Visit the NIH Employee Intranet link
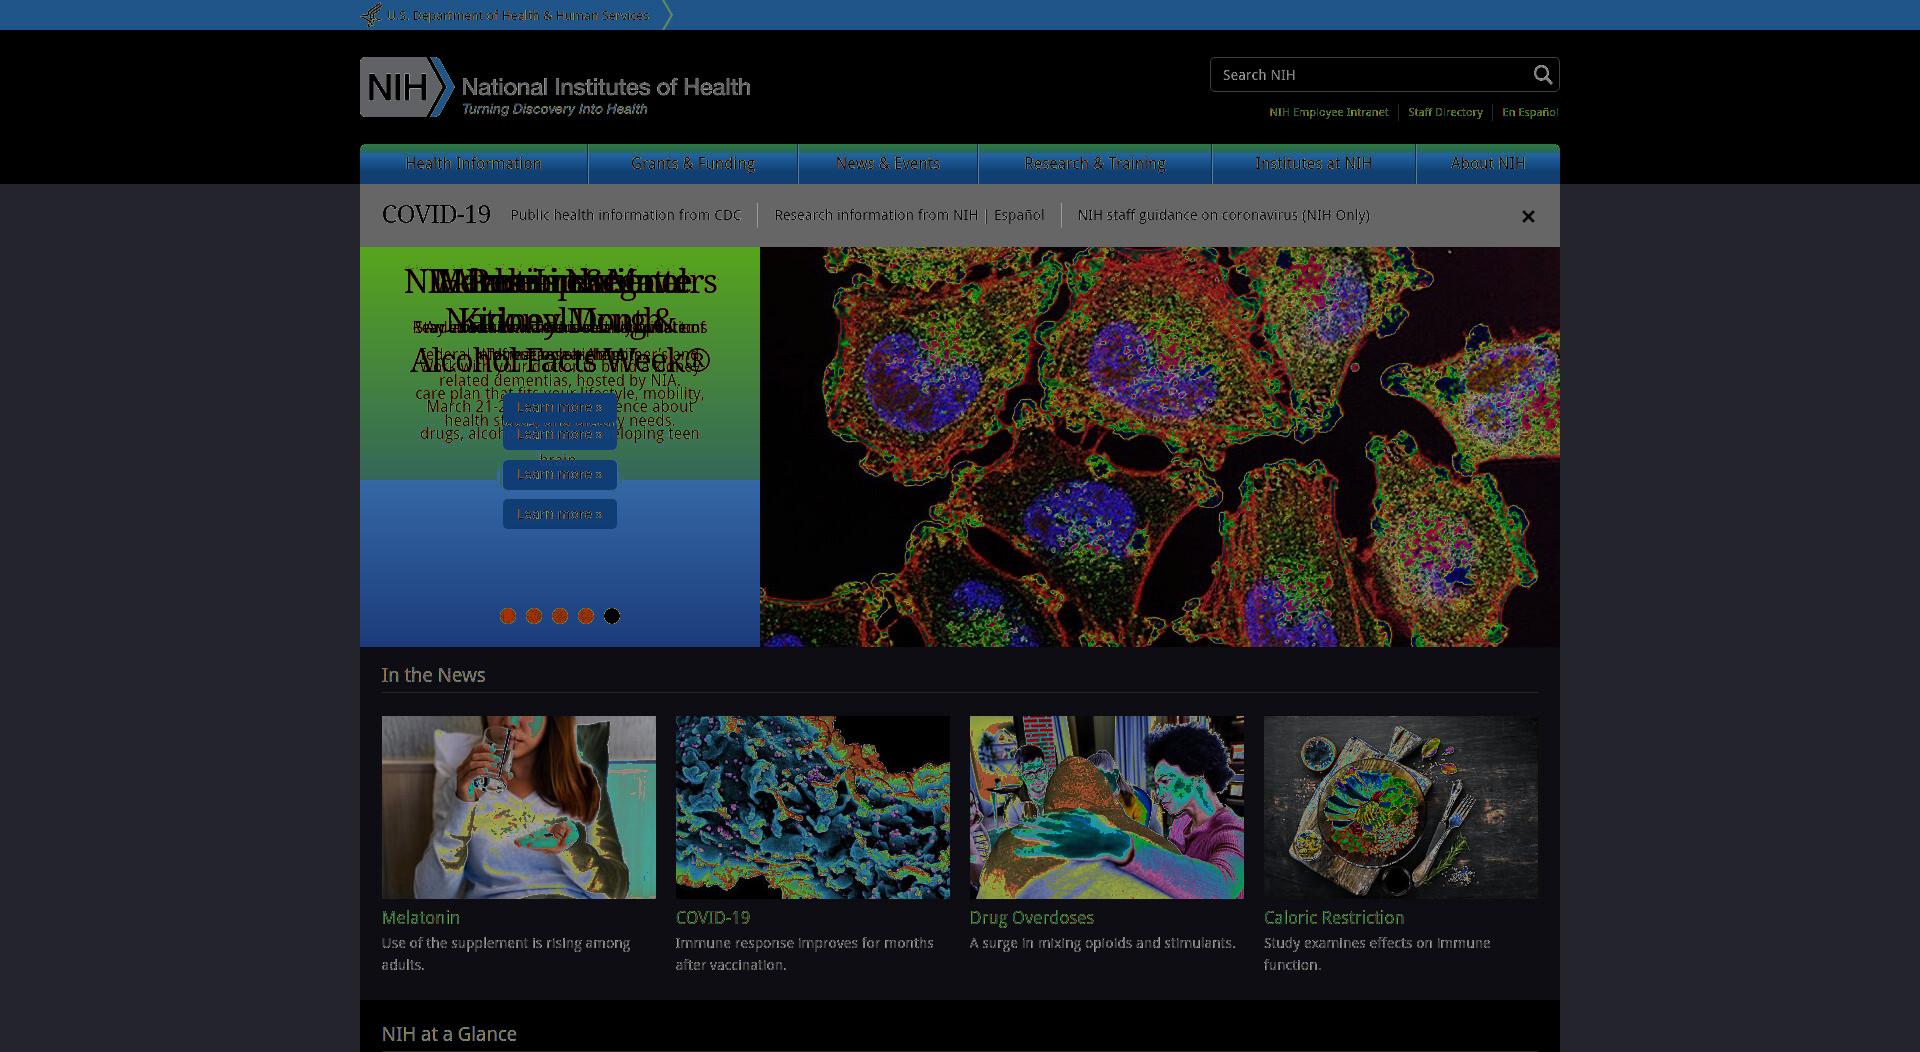 (1329, 112)
